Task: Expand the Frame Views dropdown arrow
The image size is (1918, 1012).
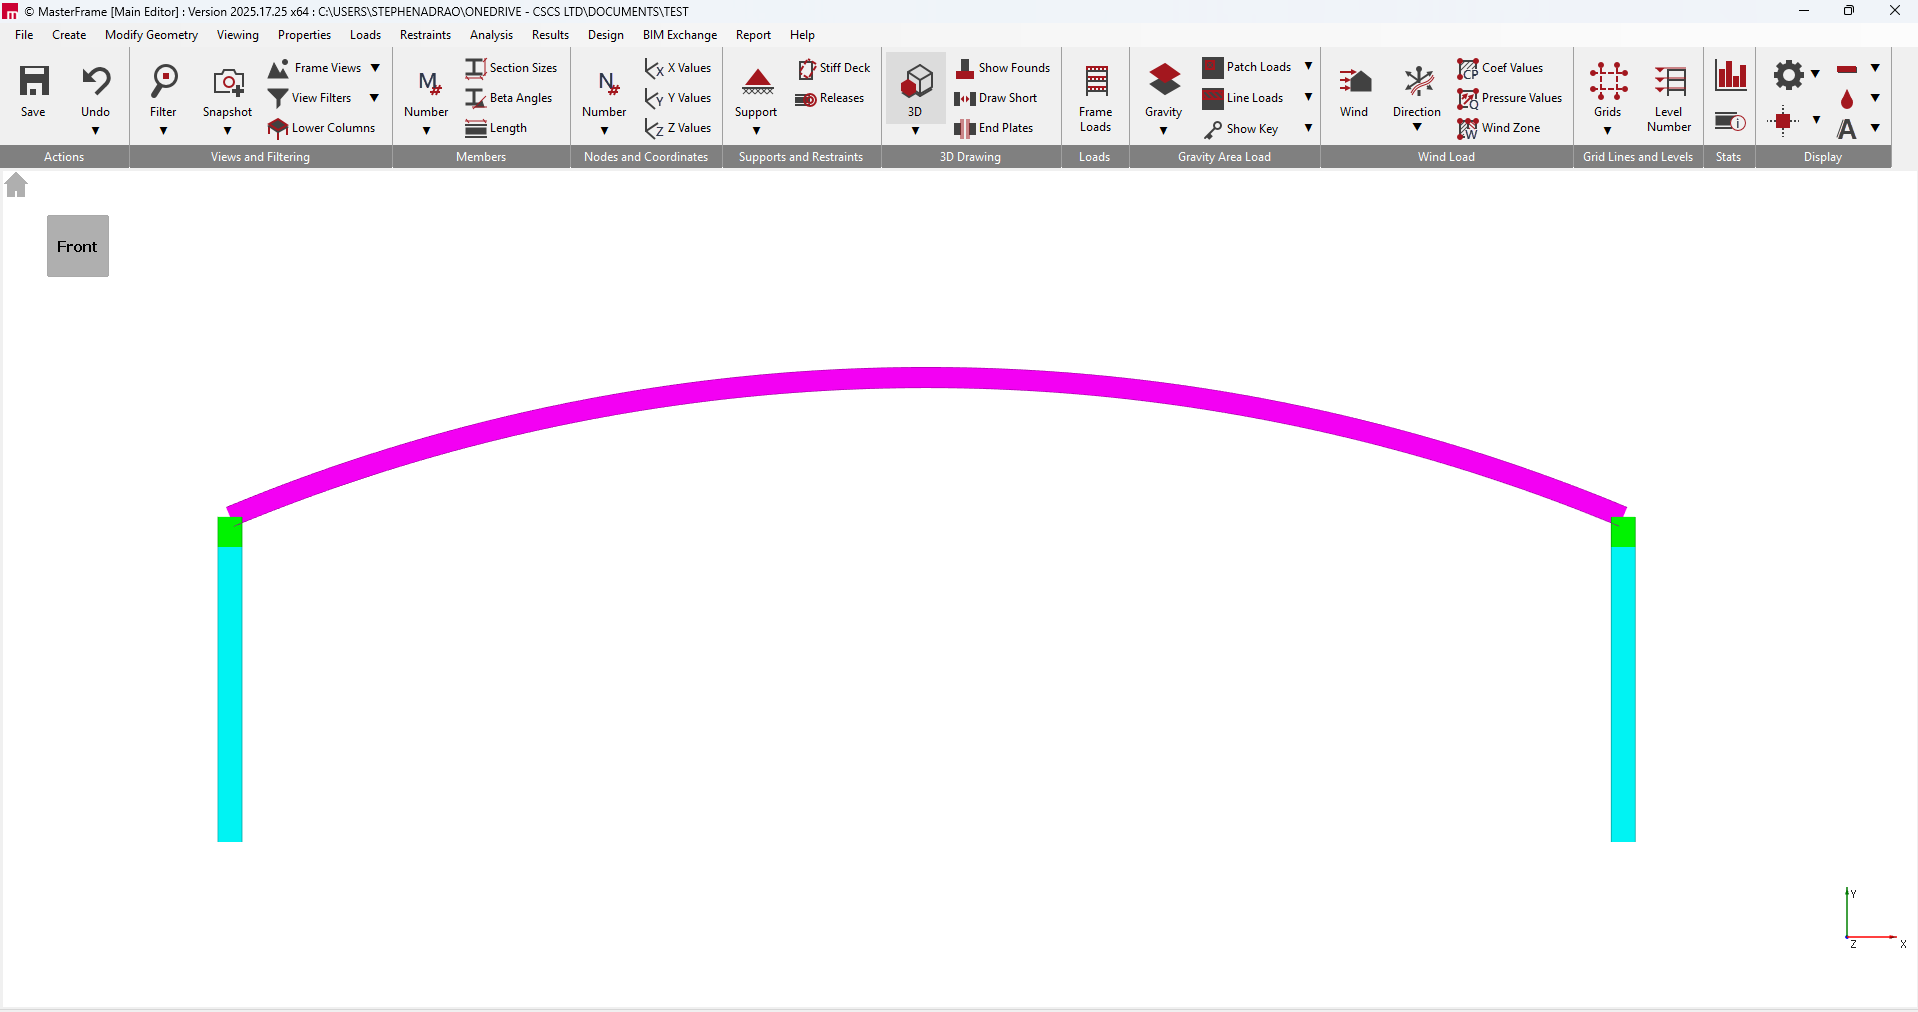Action: tap(375, 68)
